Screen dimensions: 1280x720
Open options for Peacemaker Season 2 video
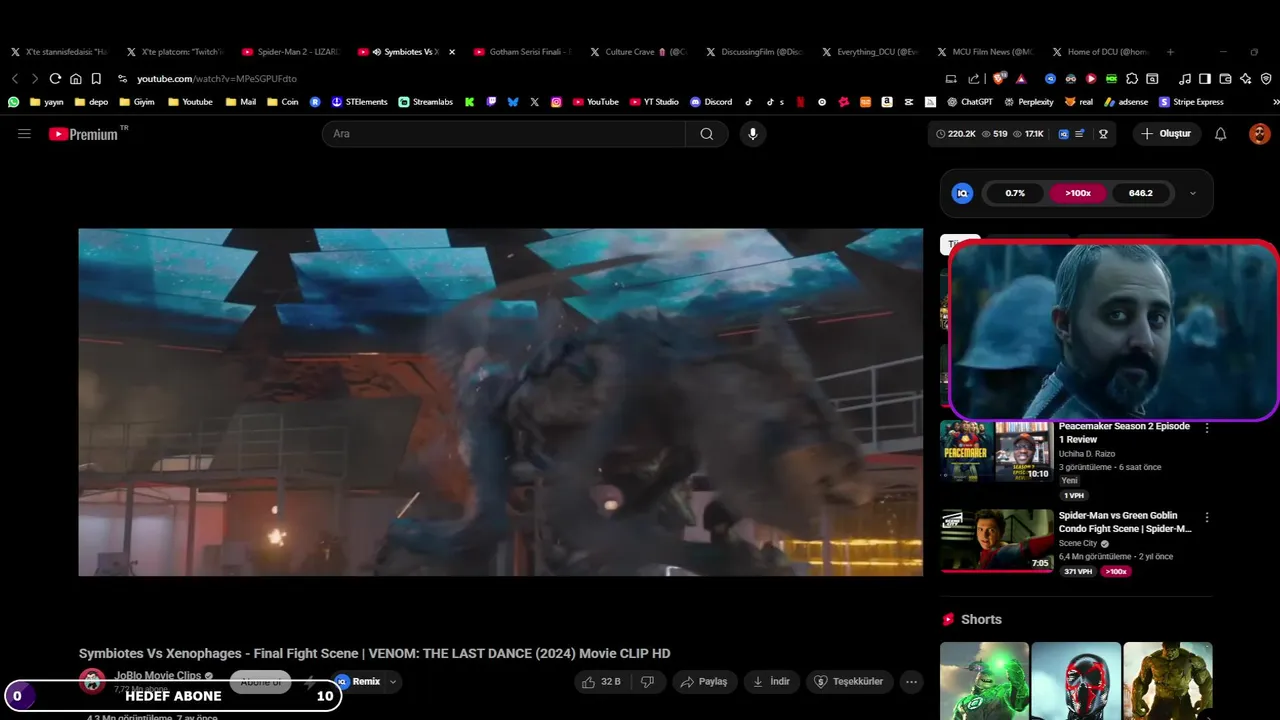click(1207, 428)
